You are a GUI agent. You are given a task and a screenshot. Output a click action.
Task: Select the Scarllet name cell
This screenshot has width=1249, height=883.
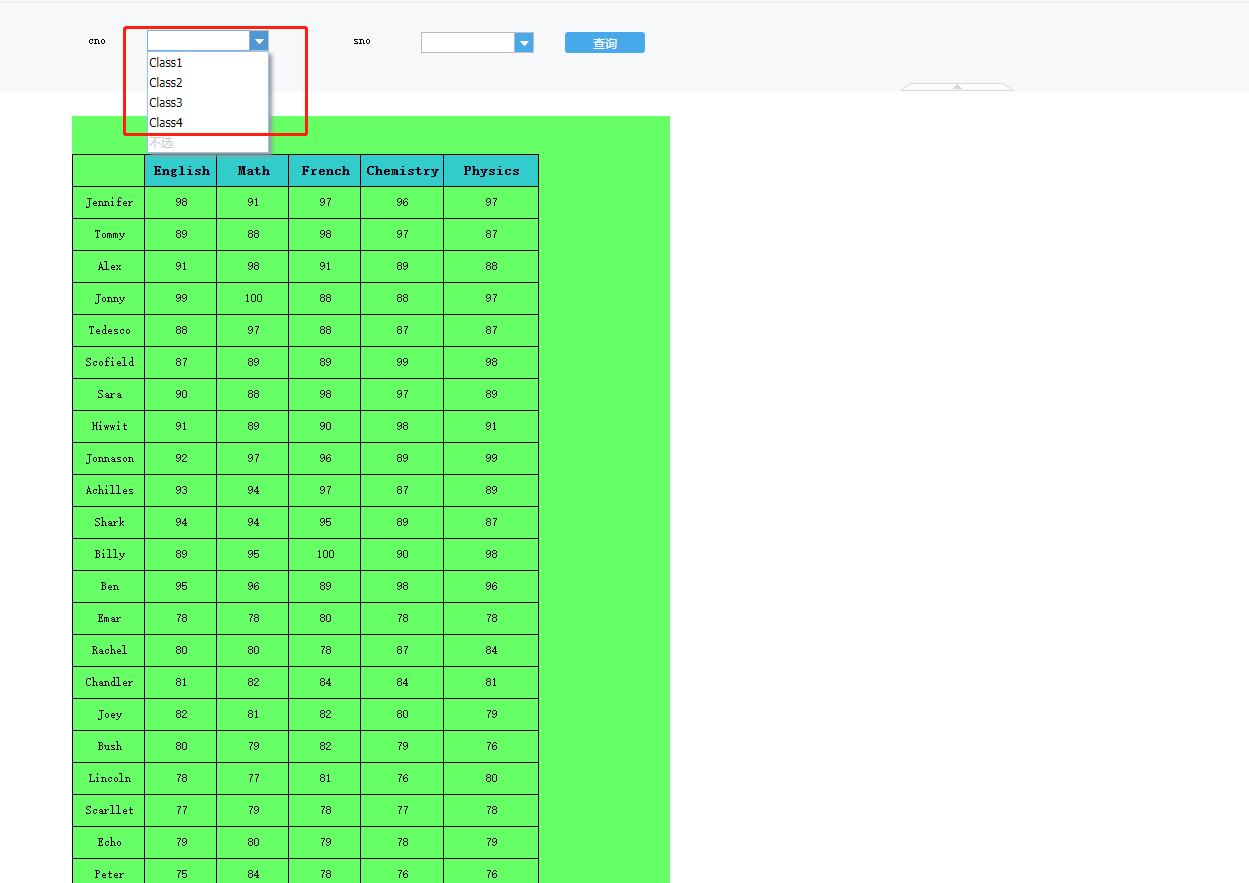coord(109,810)
